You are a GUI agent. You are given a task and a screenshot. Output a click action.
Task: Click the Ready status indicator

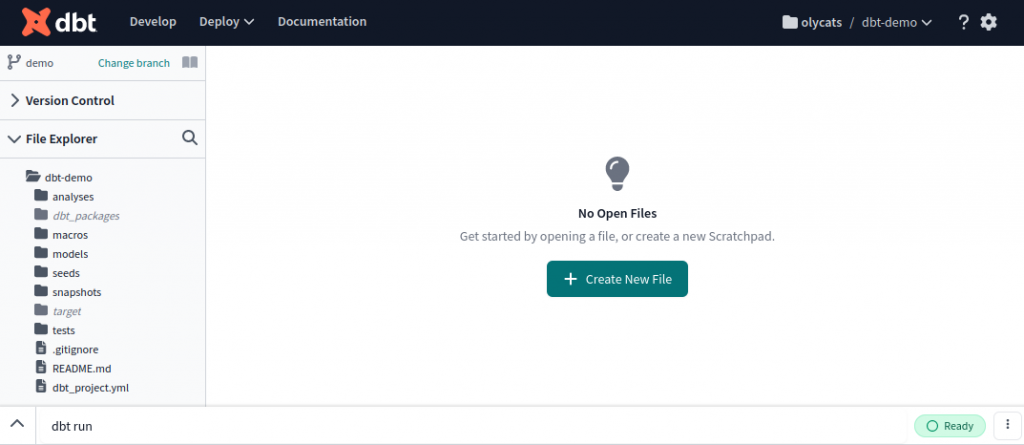point(950,426)
